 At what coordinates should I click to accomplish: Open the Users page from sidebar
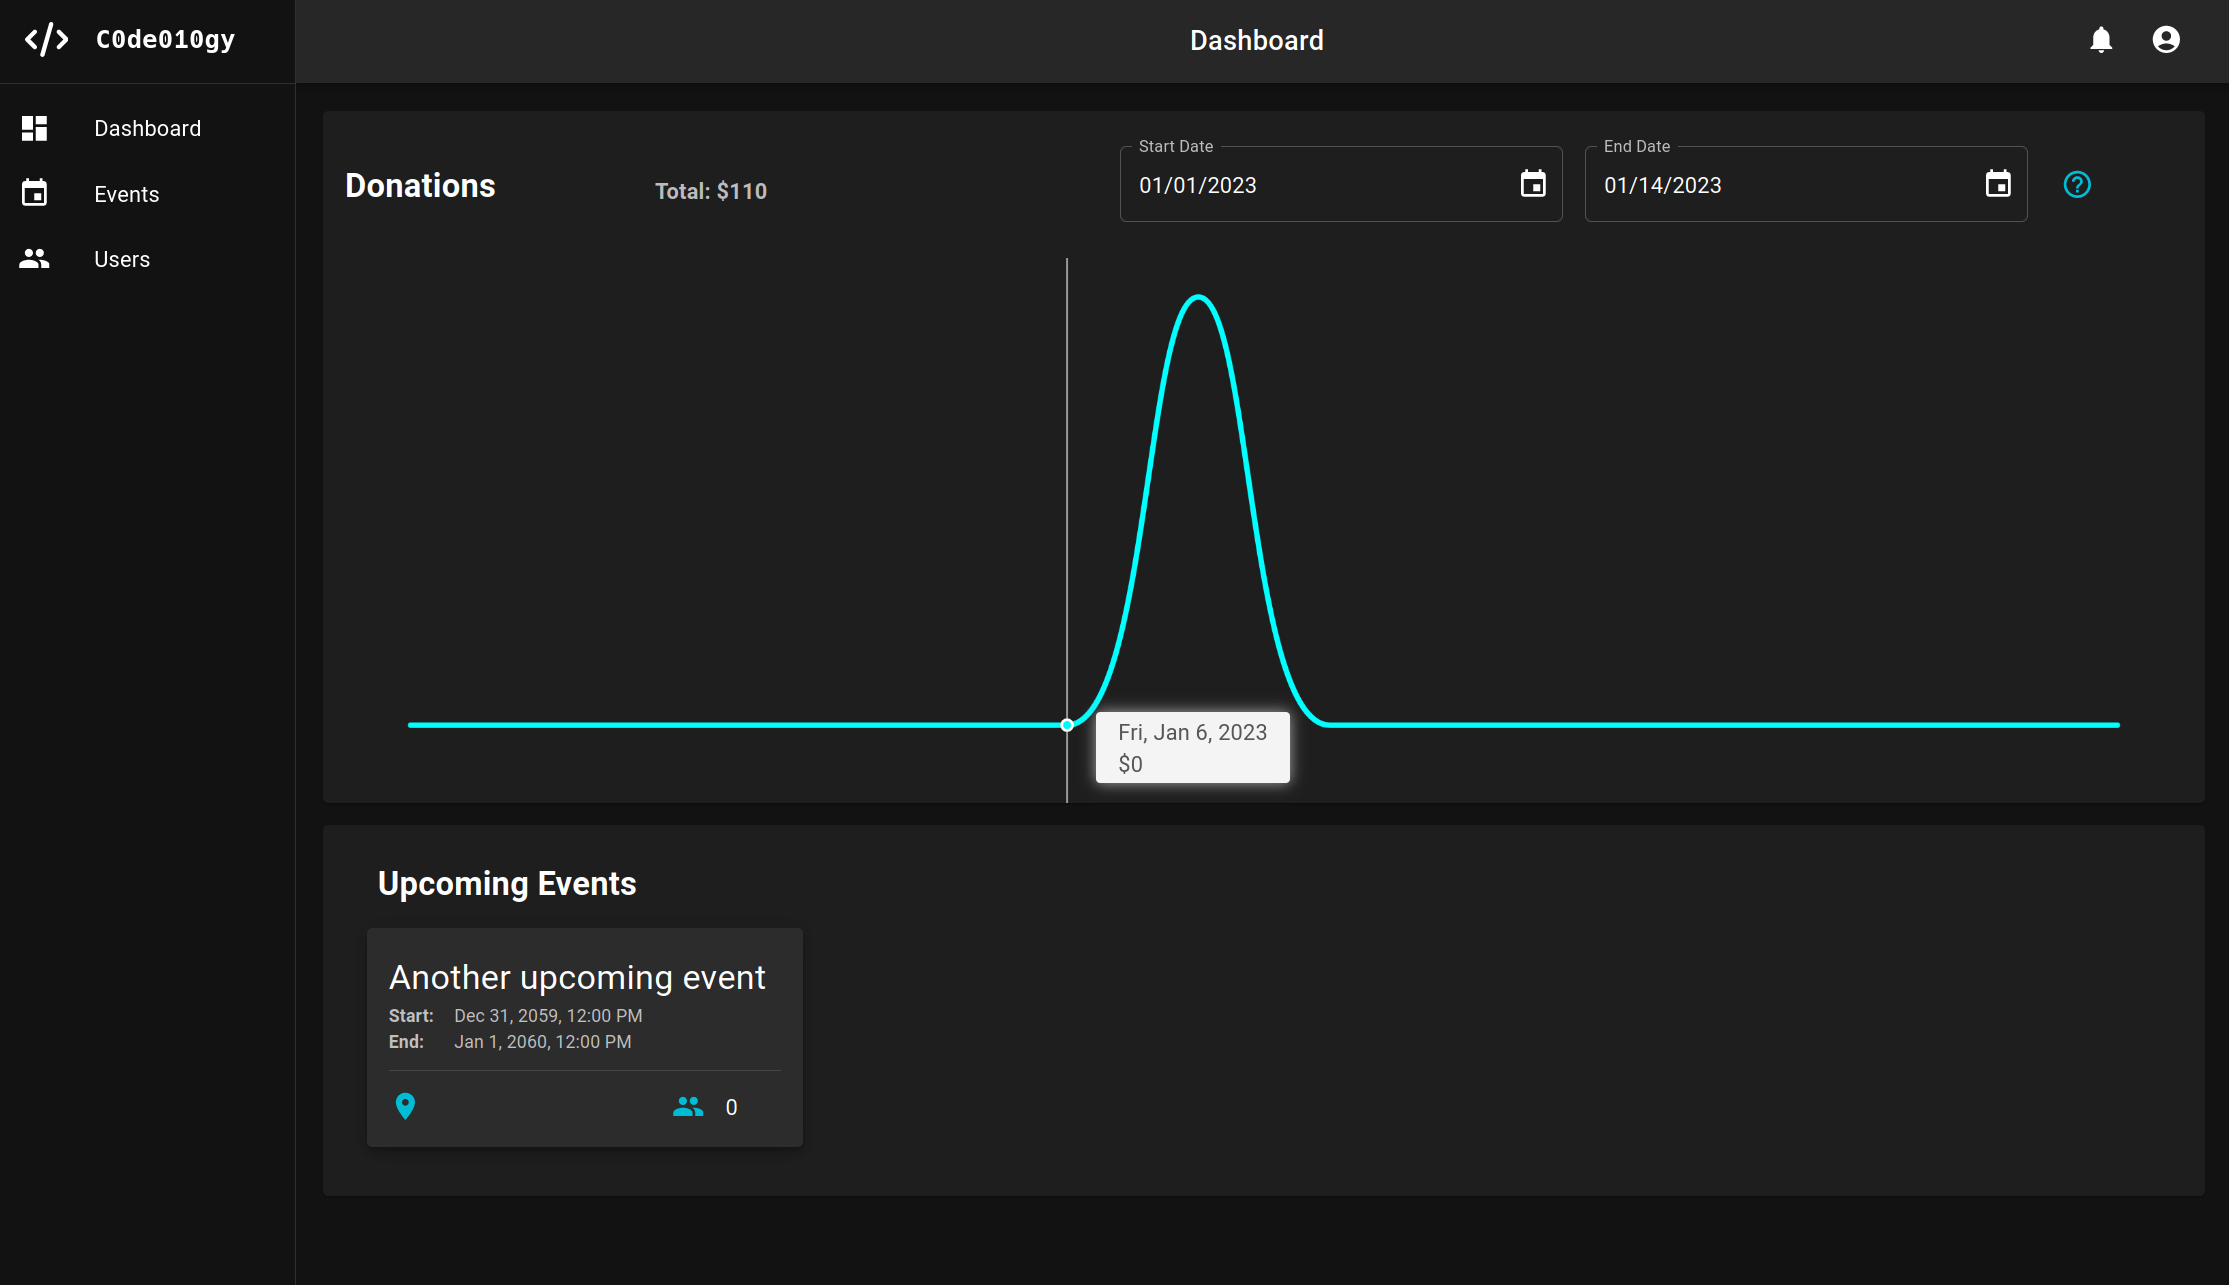tap(121, 259)
